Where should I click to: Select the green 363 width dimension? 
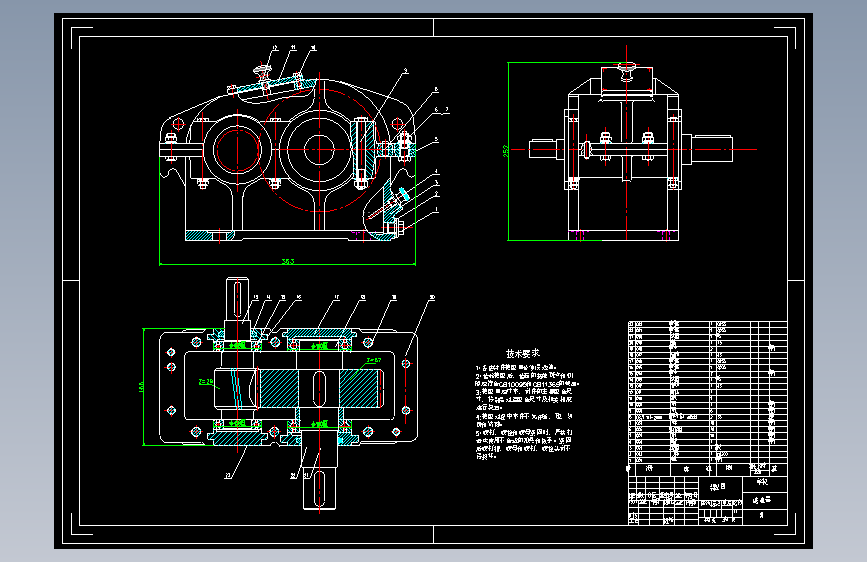click(288, 261)
